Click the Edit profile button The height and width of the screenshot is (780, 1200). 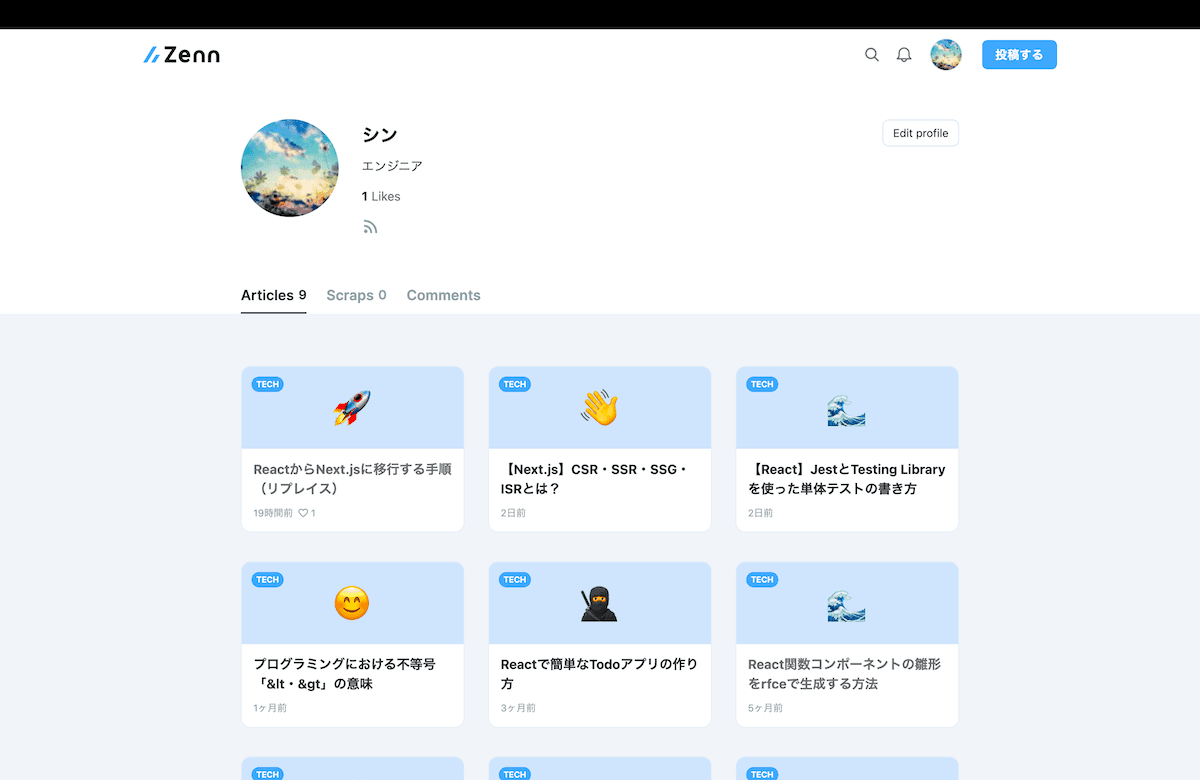[x=921, y=133]
